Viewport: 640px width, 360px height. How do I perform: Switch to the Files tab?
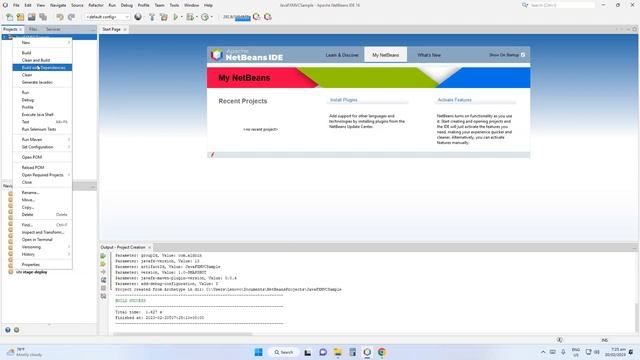33,29
